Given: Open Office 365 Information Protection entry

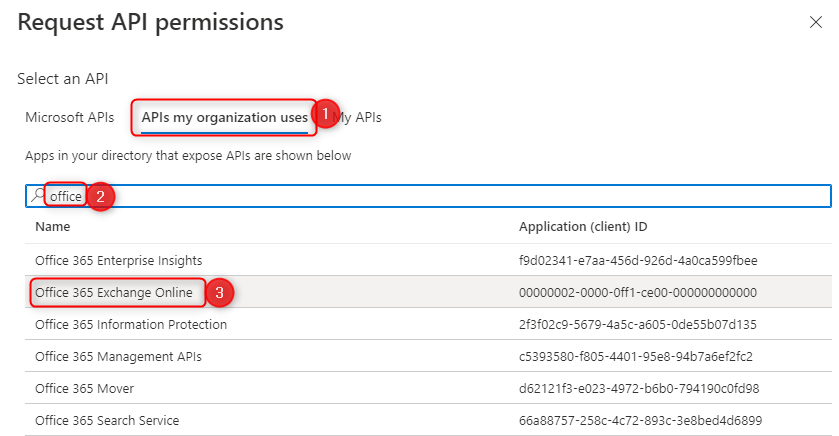Looking at the screenshot, I should [x=131, y=324].
